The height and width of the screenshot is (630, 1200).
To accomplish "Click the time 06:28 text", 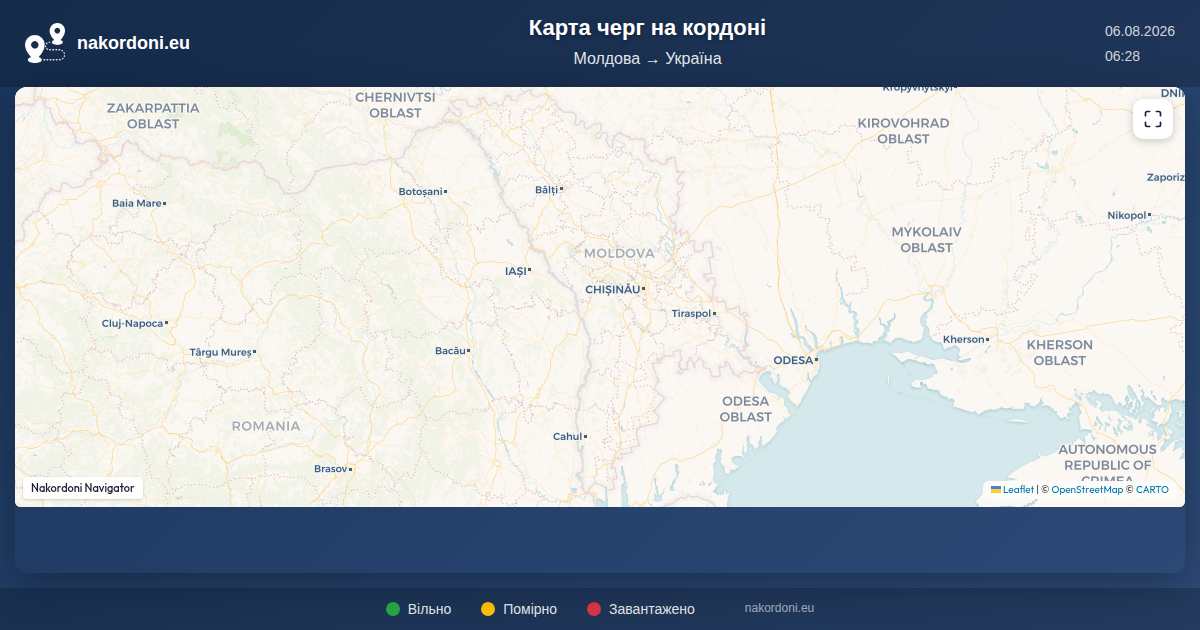I will 1122,56.
